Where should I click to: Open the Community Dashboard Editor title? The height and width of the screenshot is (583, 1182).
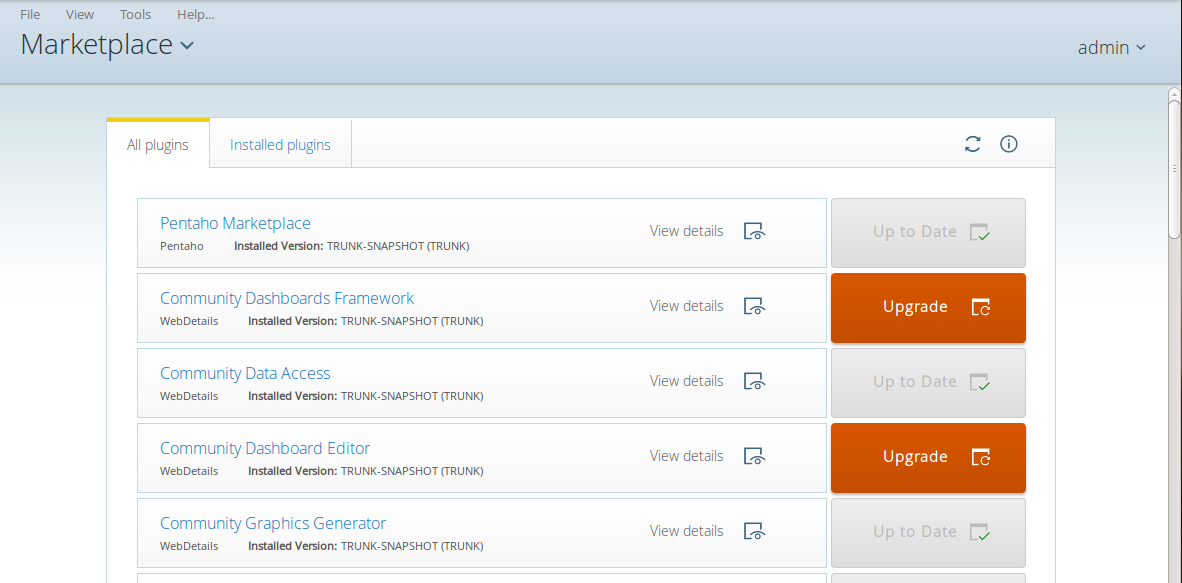(265, 448)
